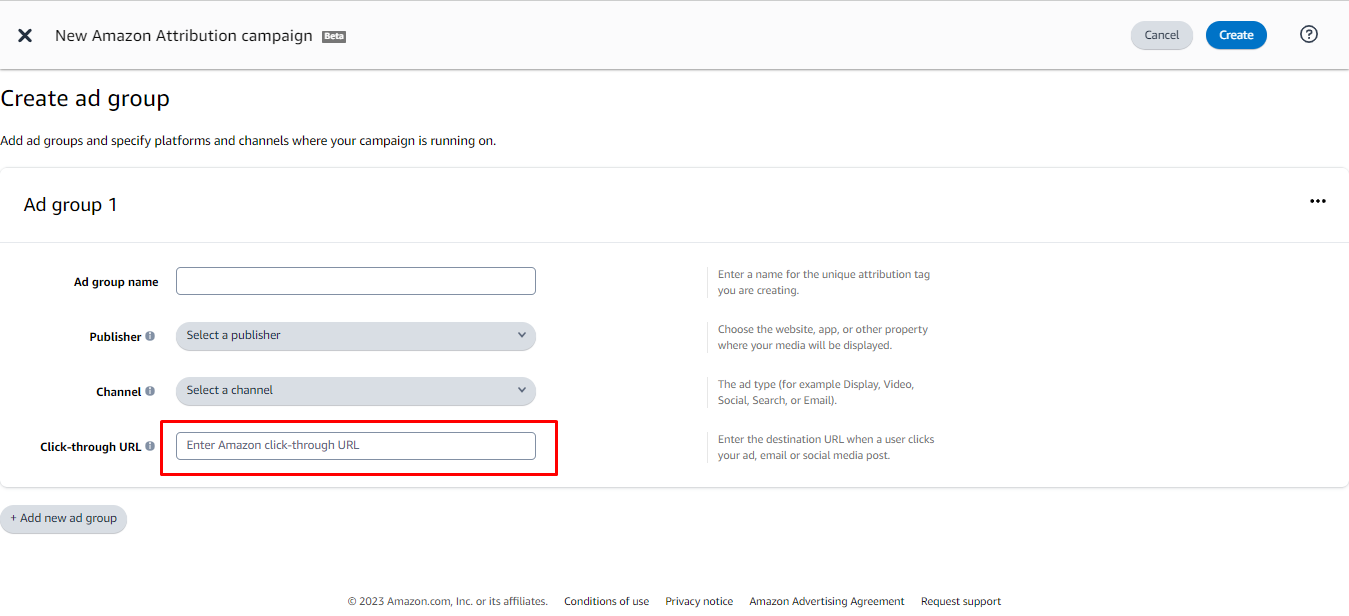Screen dimensions: 1349x616
Task: Click the Beta badge
Action: (x=334, y=36)
